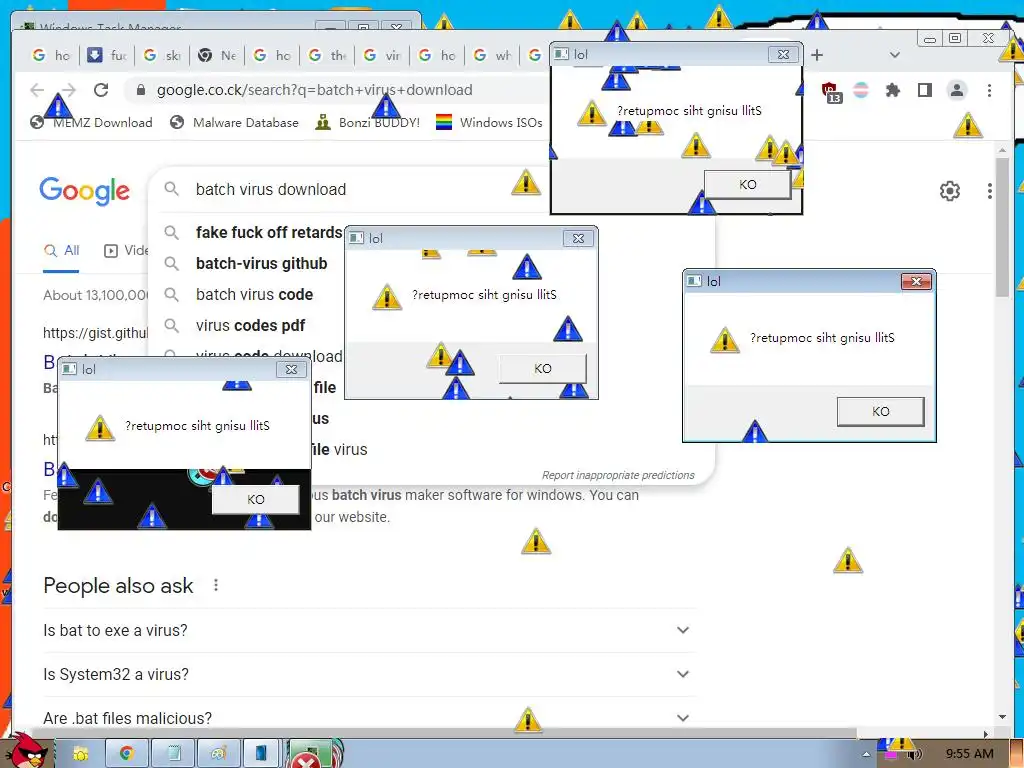Switch to the 'sk' Google tab
Viewport: 1024px width, 768px height.
click(x=163, y=56)
